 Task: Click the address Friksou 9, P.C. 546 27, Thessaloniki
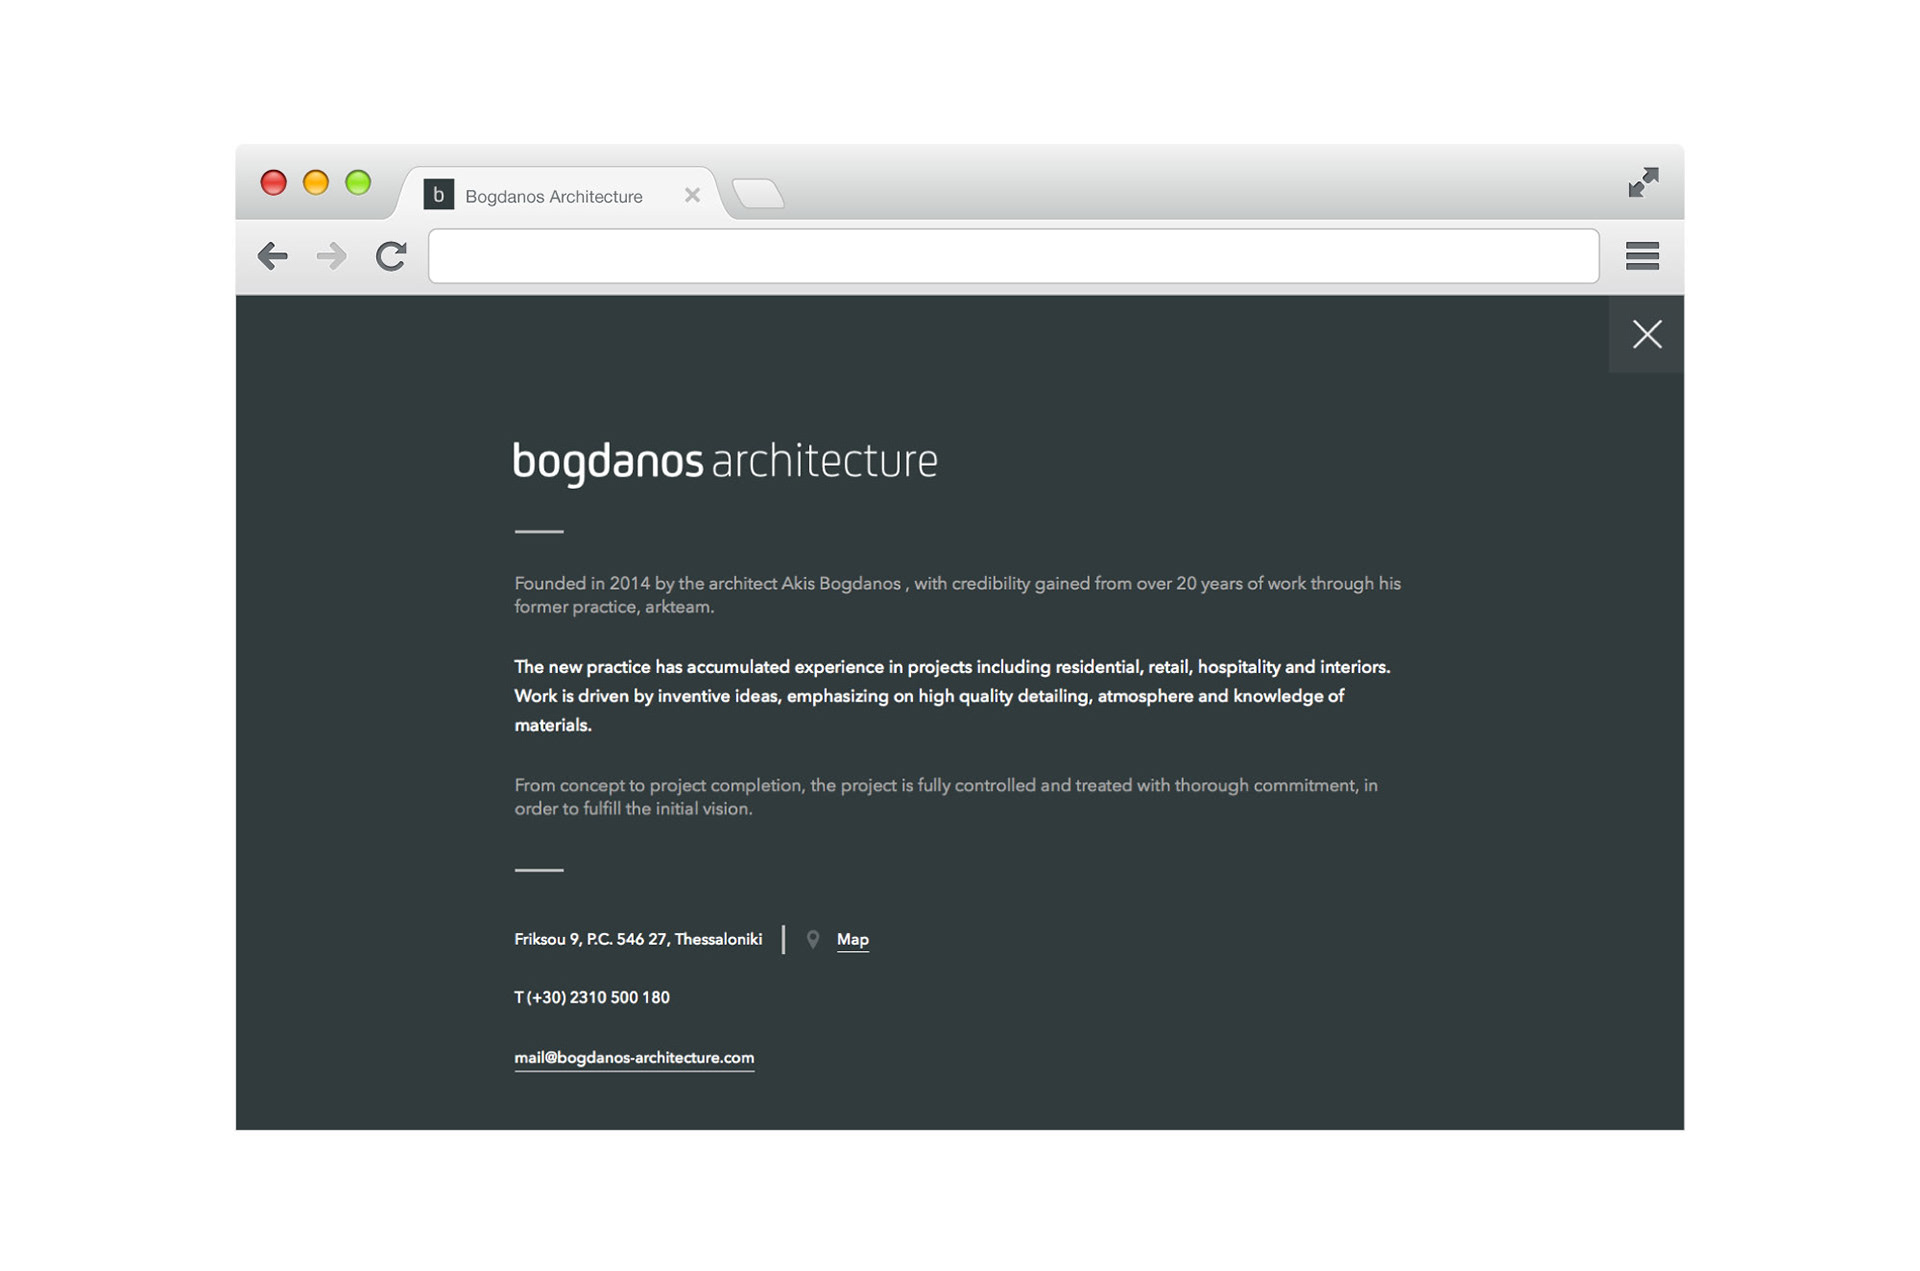(638, 939)
